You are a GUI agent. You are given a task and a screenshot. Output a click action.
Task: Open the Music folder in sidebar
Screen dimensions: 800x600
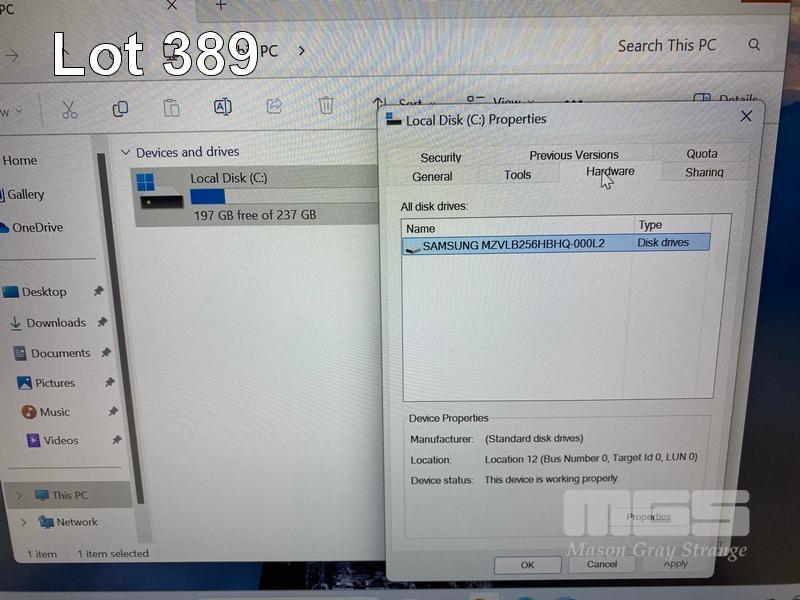[54, 412]
